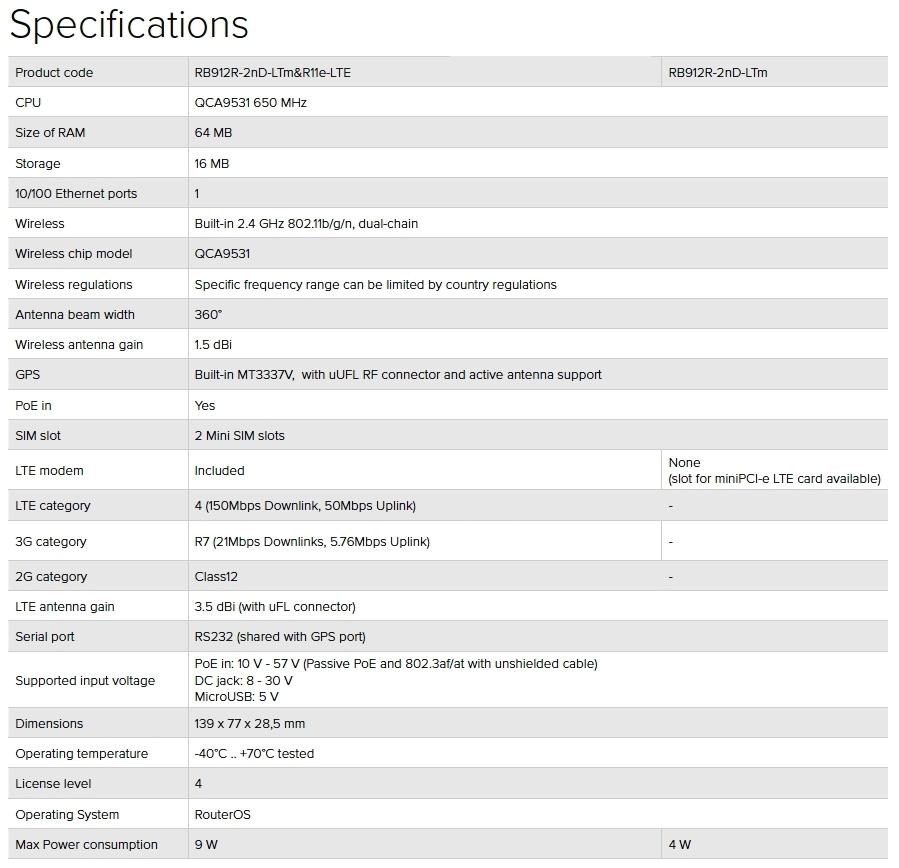Click the Wireless regulations description text
Viewport: 899px width, 868px height.
(x=375, y=285)
